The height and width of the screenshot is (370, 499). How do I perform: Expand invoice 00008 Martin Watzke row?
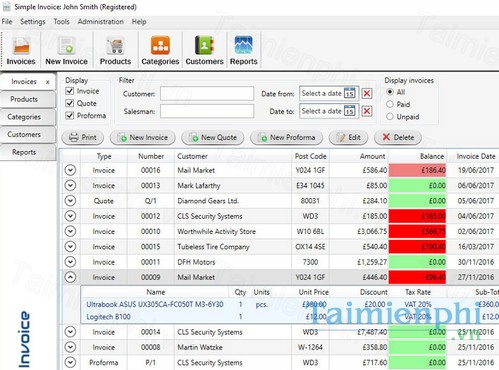[x=70, y=347]
